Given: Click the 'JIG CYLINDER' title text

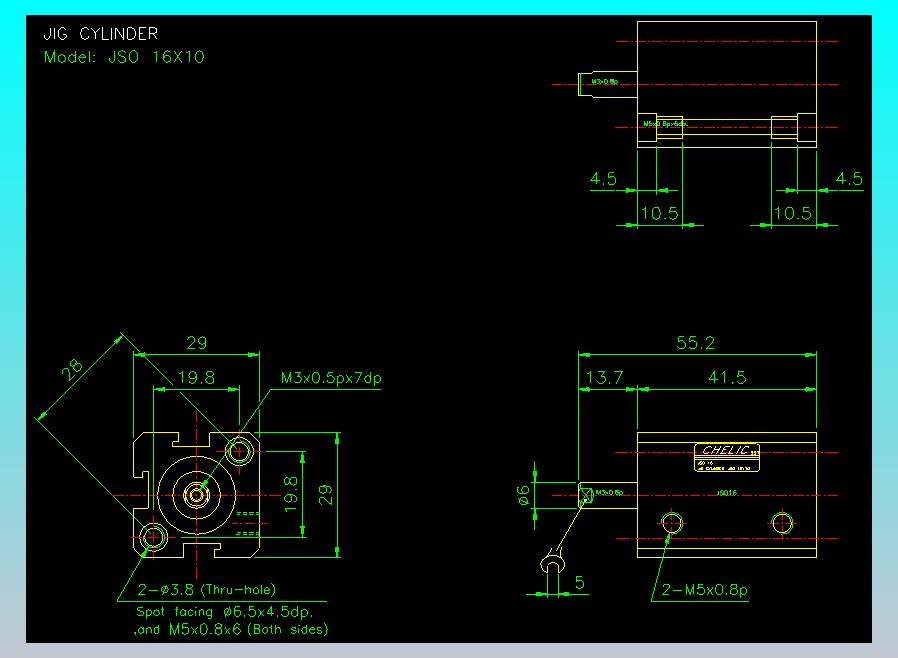Looking at the screenshot, I should tap(101, 34).
